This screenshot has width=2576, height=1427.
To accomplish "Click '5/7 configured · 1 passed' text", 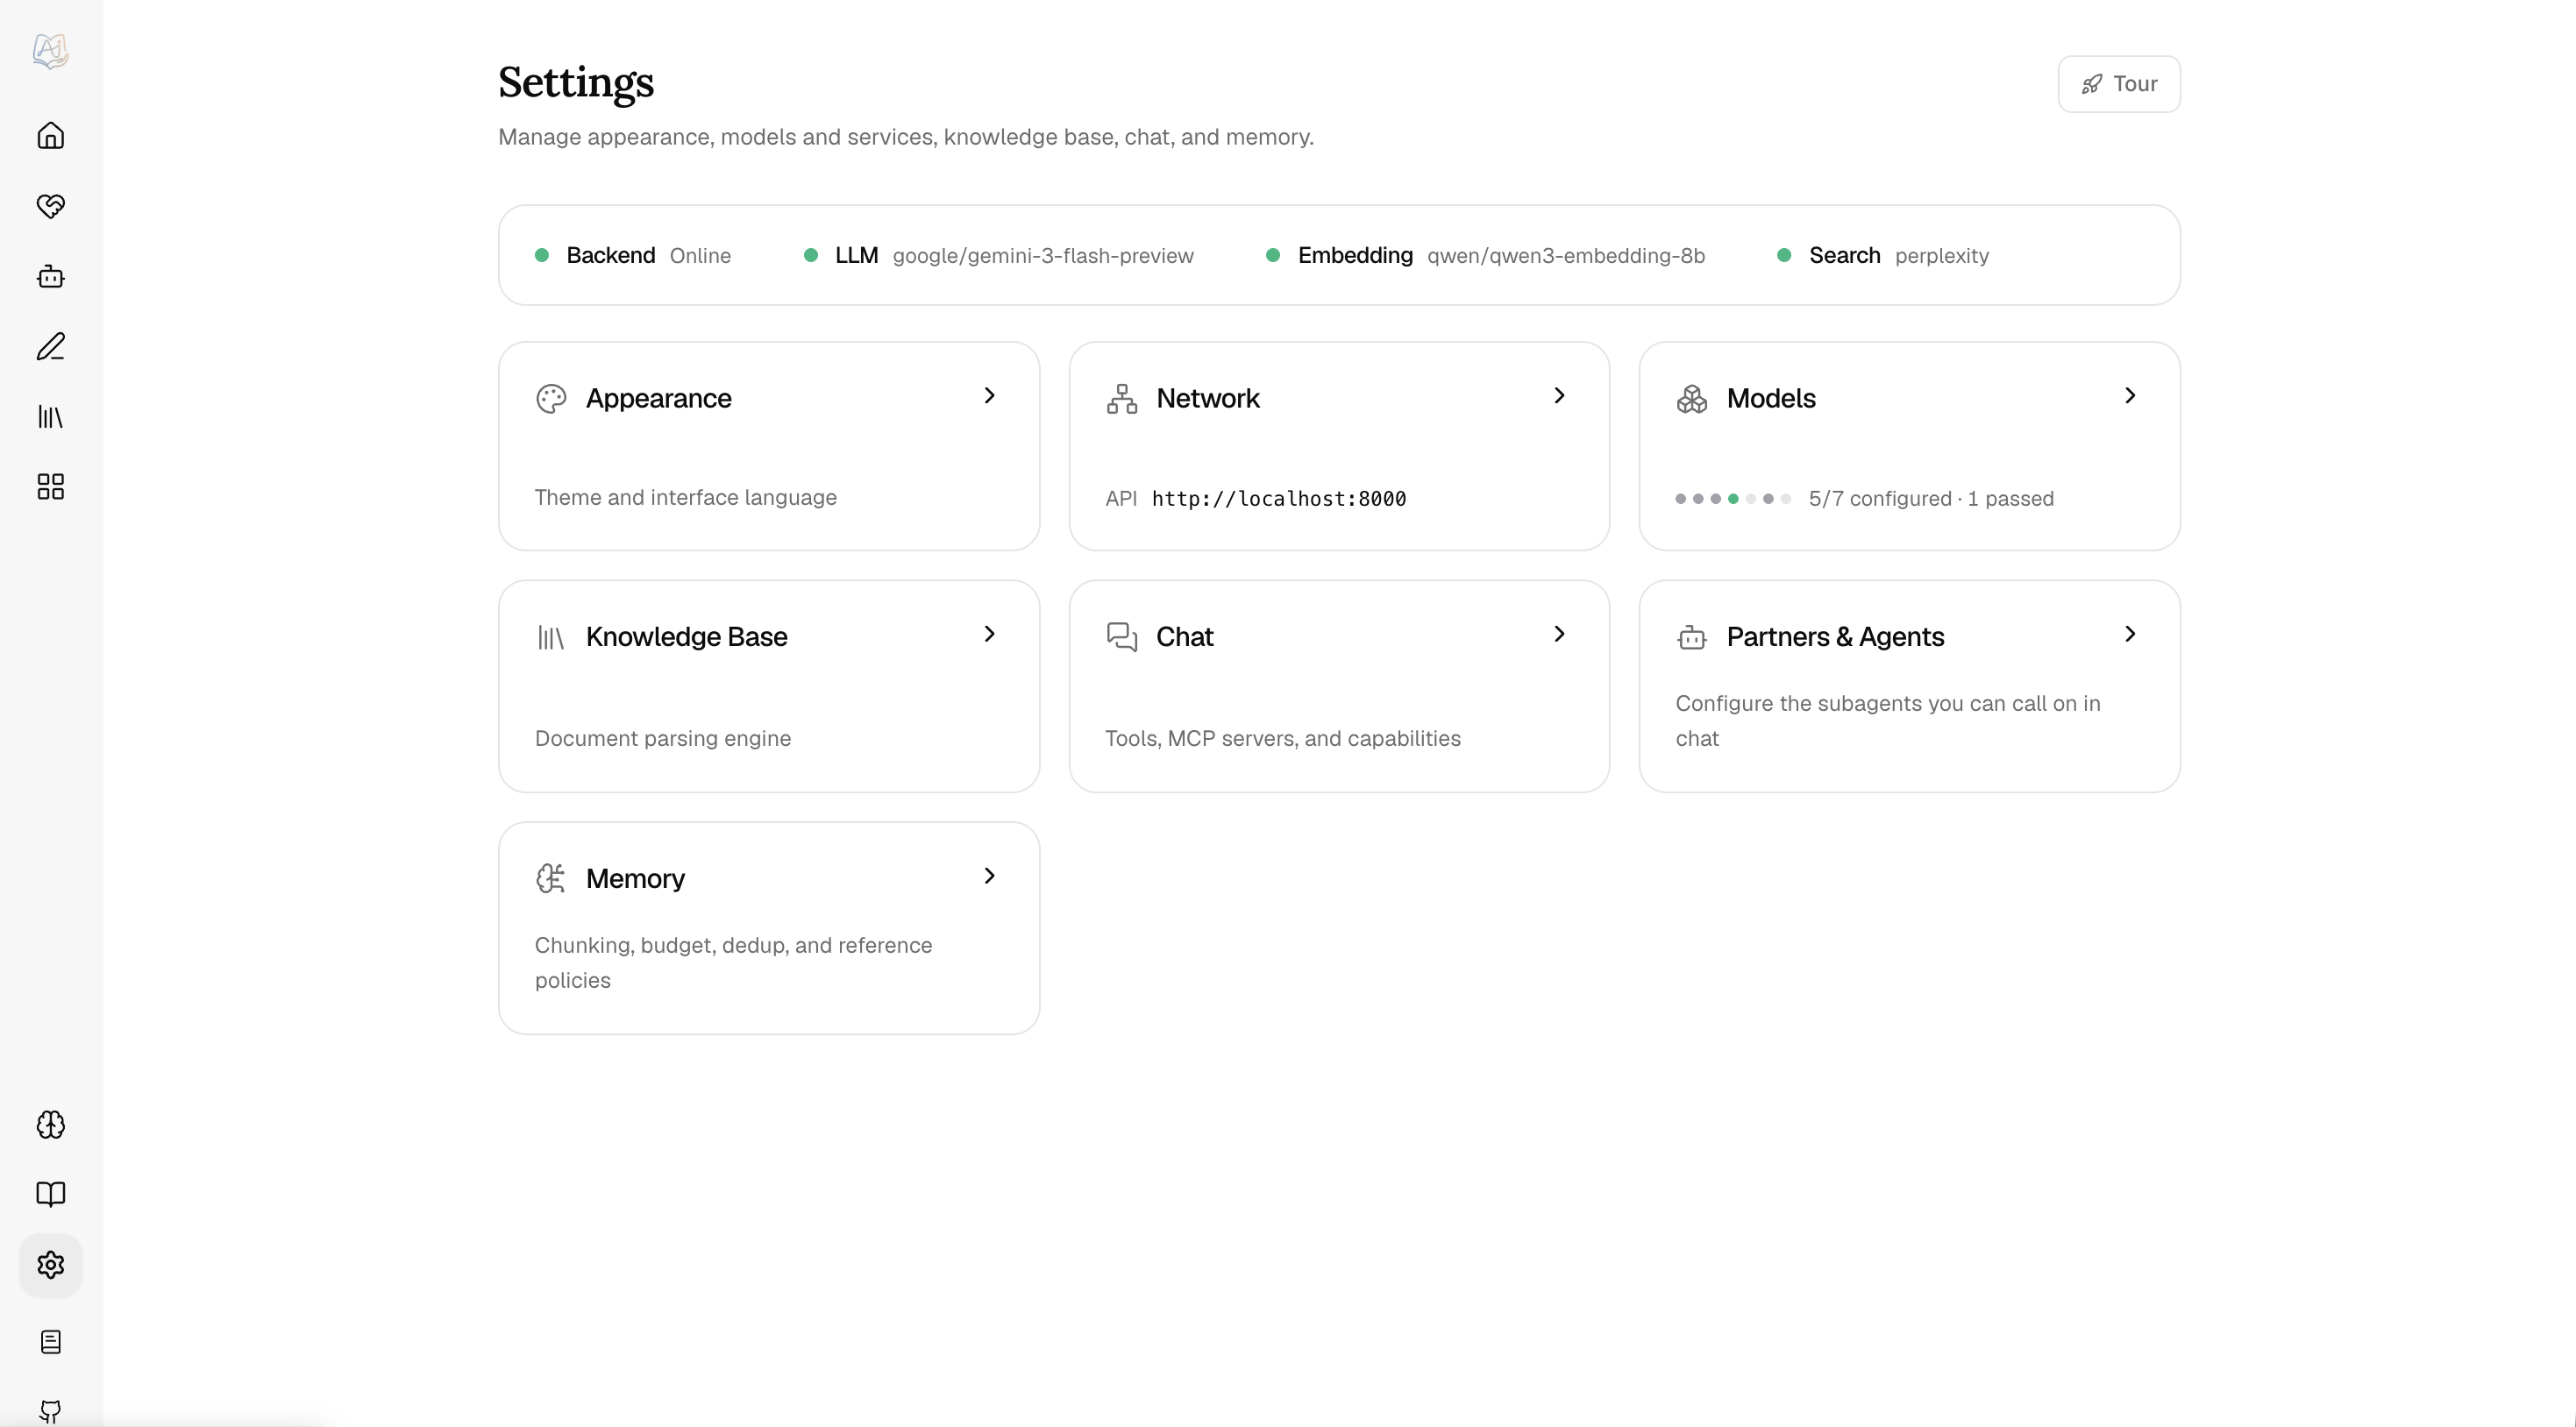I will [1931, 498].
